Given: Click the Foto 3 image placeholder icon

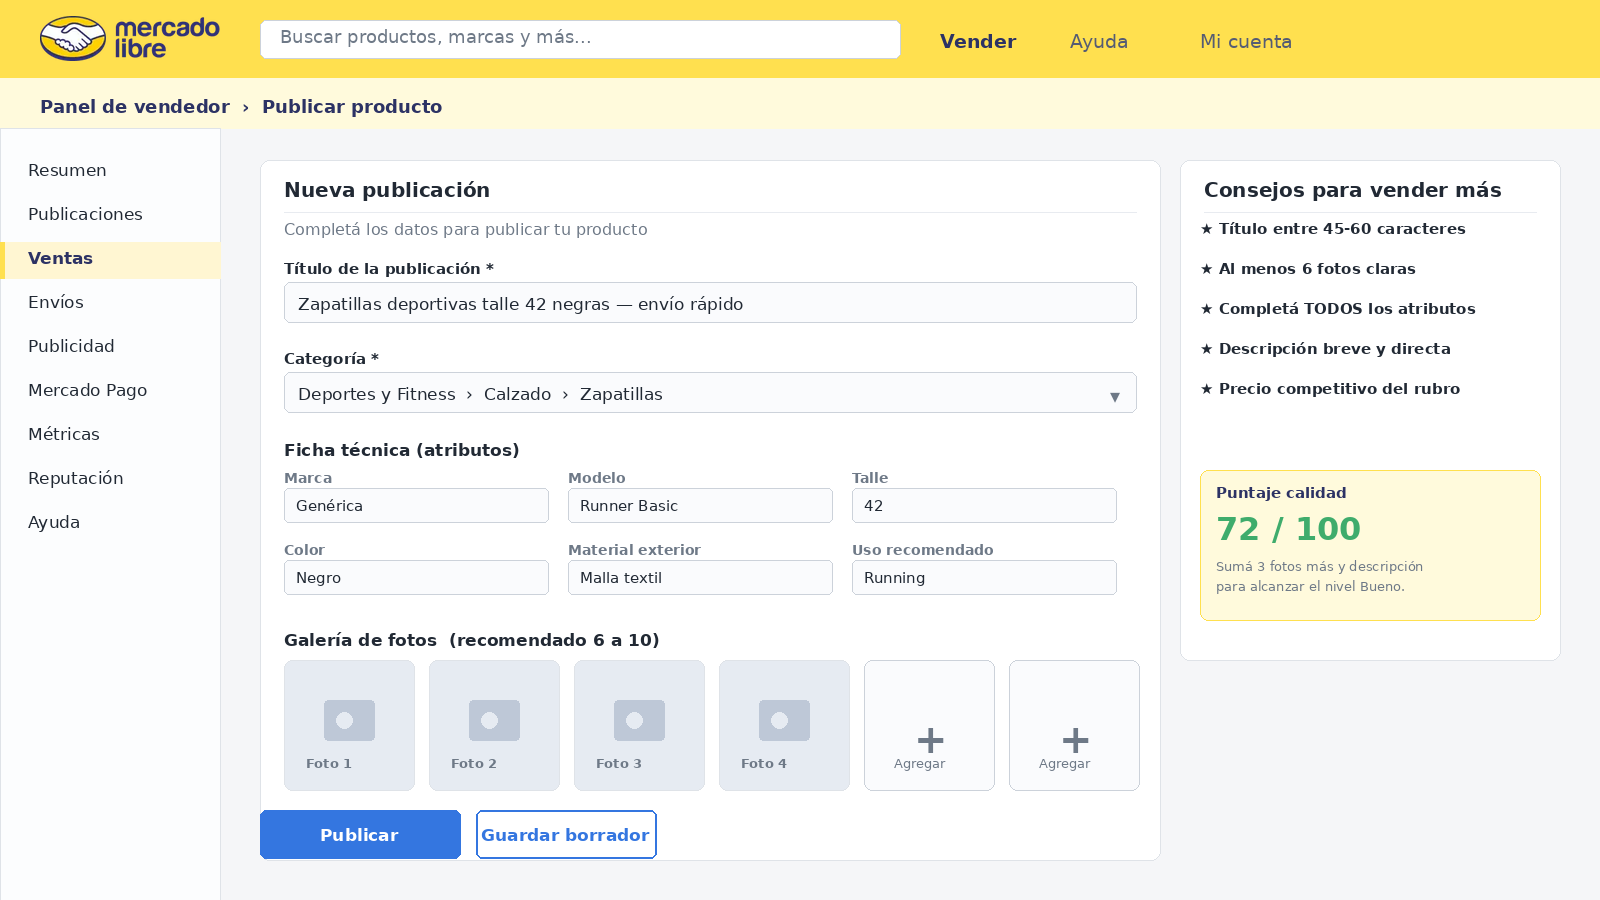Looking at the screenshot, I should (639, 720).
